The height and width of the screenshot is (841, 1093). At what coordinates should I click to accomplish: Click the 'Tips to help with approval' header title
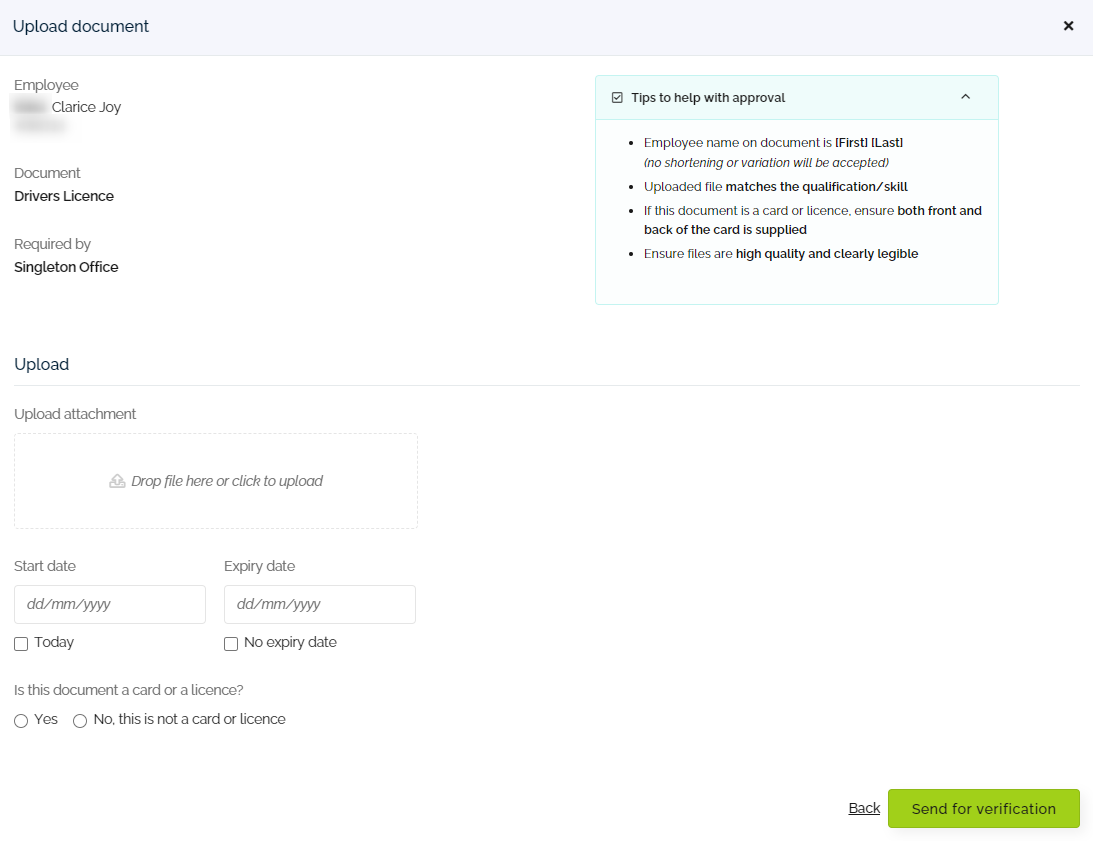(708, 98)
